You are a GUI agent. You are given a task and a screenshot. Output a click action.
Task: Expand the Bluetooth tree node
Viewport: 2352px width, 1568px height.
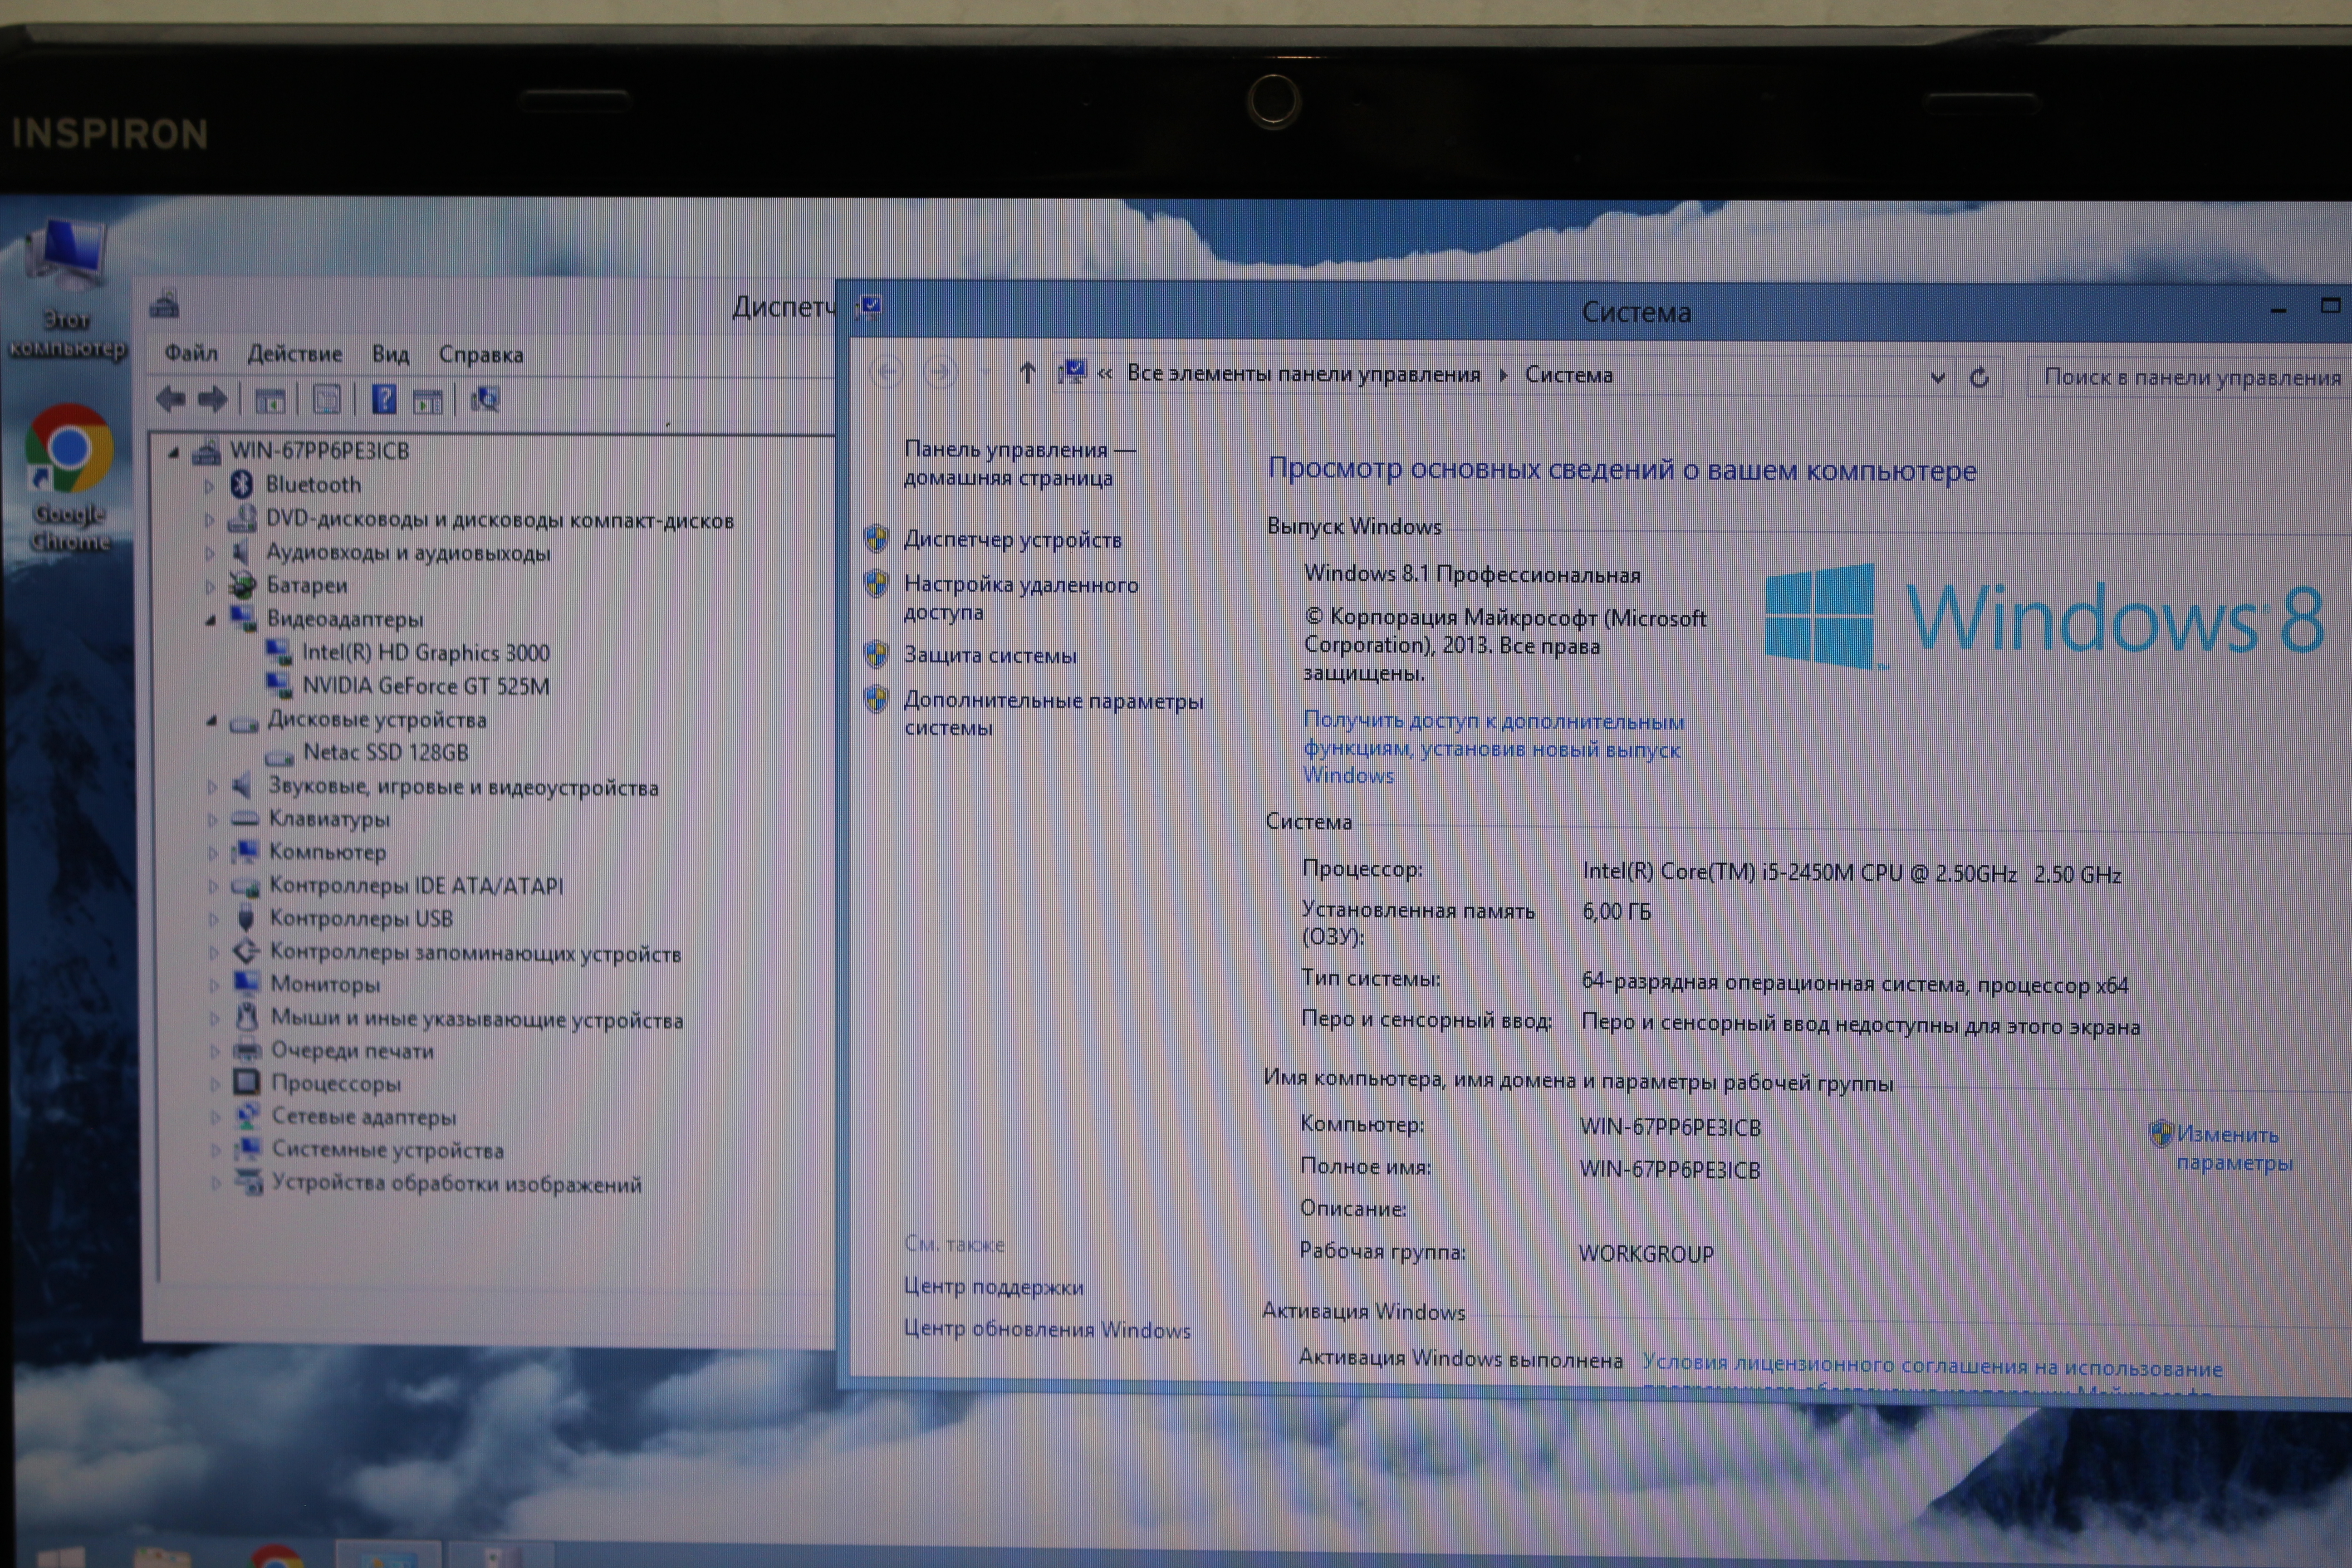(x=209, y=486)
